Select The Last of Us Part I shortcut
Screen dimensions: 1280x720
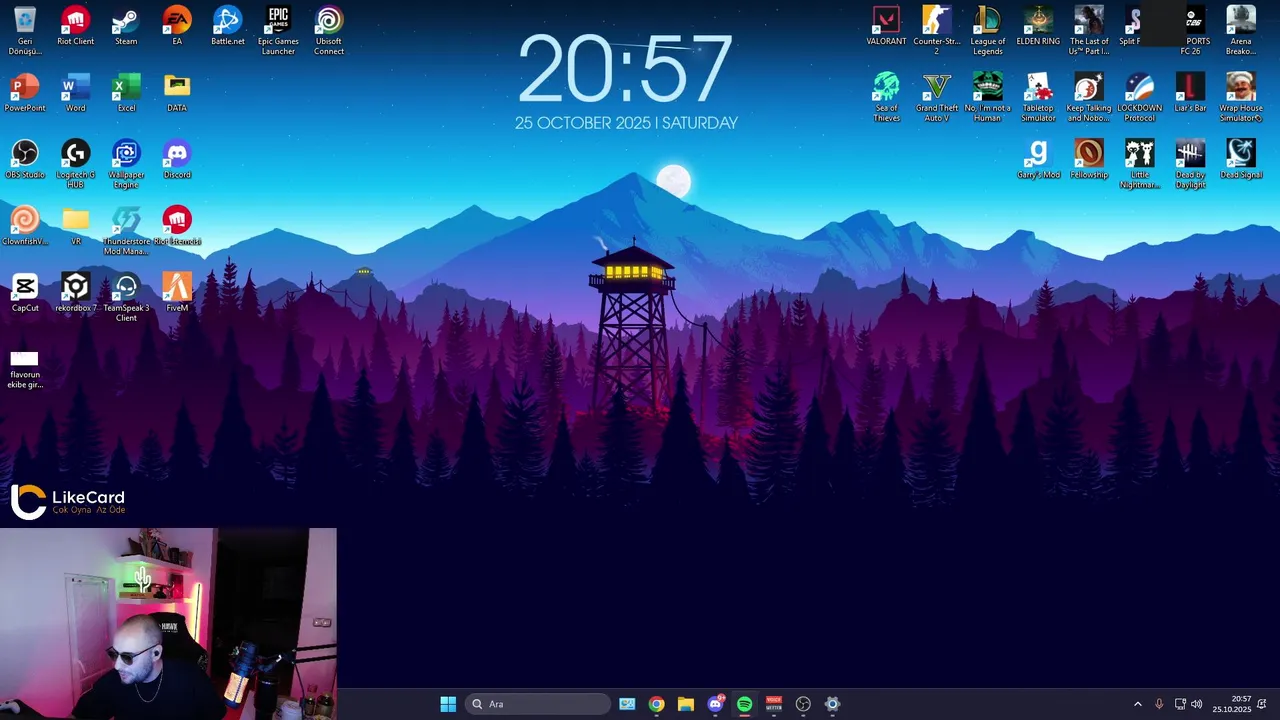(1089, 31)
